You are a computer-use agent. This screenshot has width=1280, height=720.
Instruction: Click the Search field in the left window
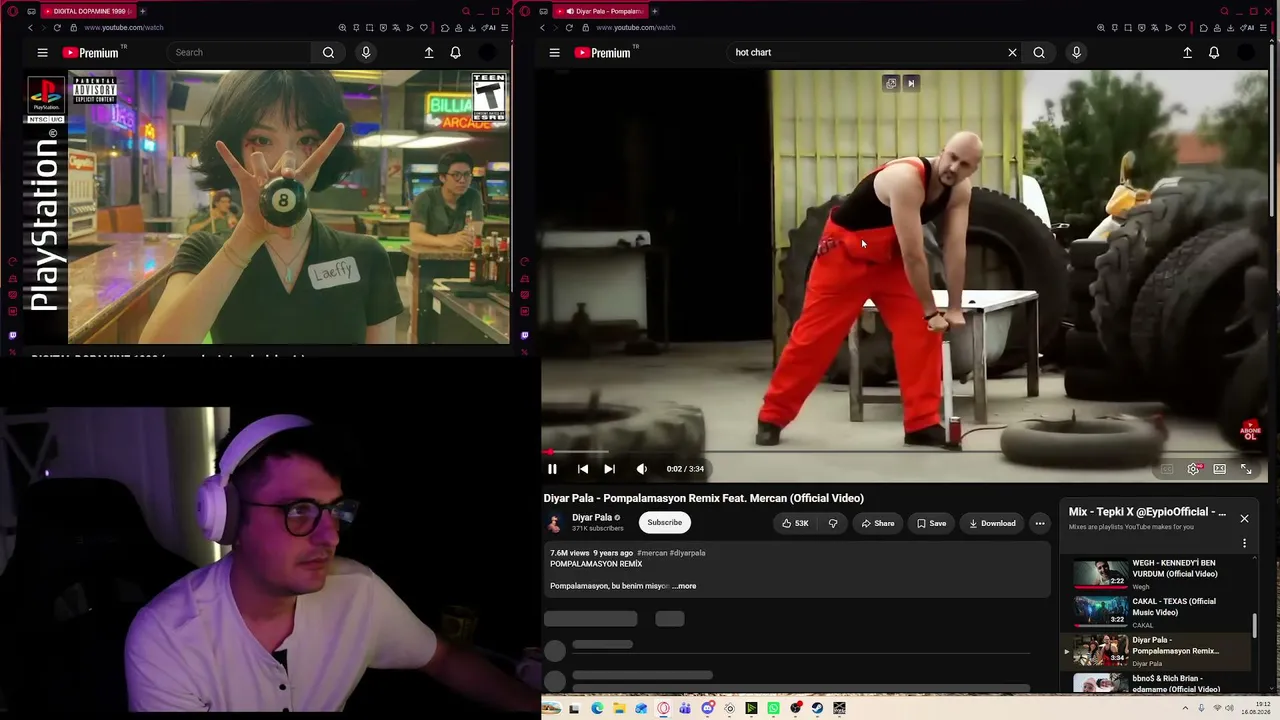pos(241,53)
